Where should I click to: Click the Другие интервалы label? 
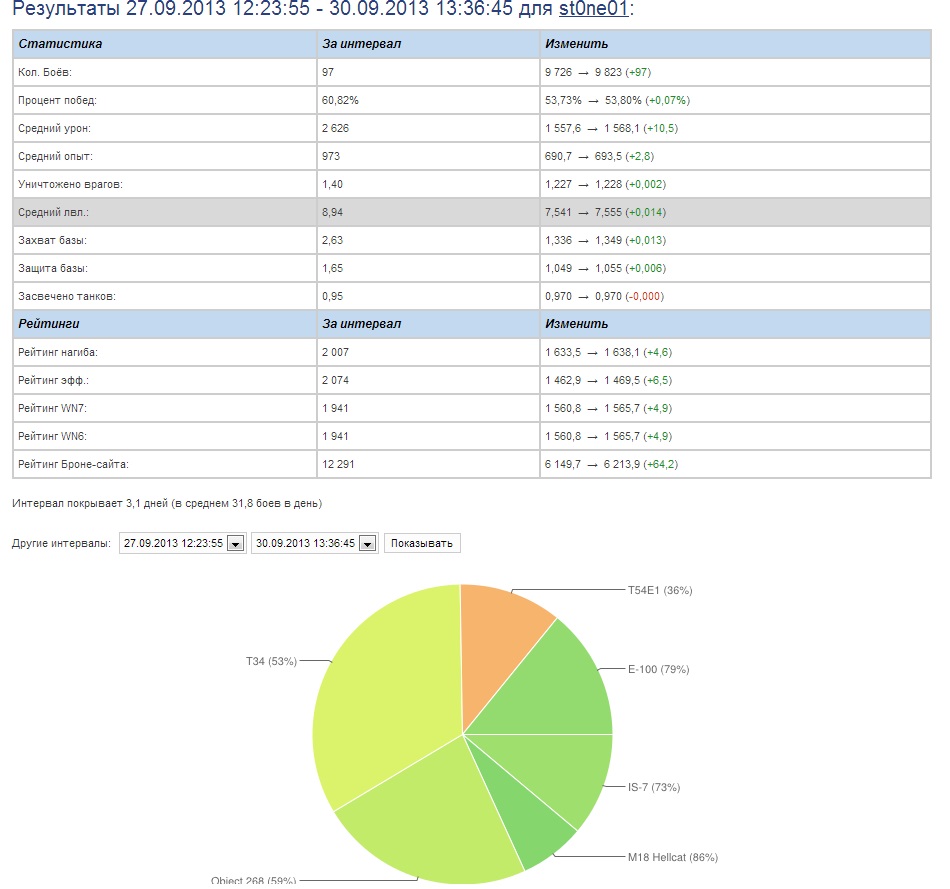coord(61,543)
